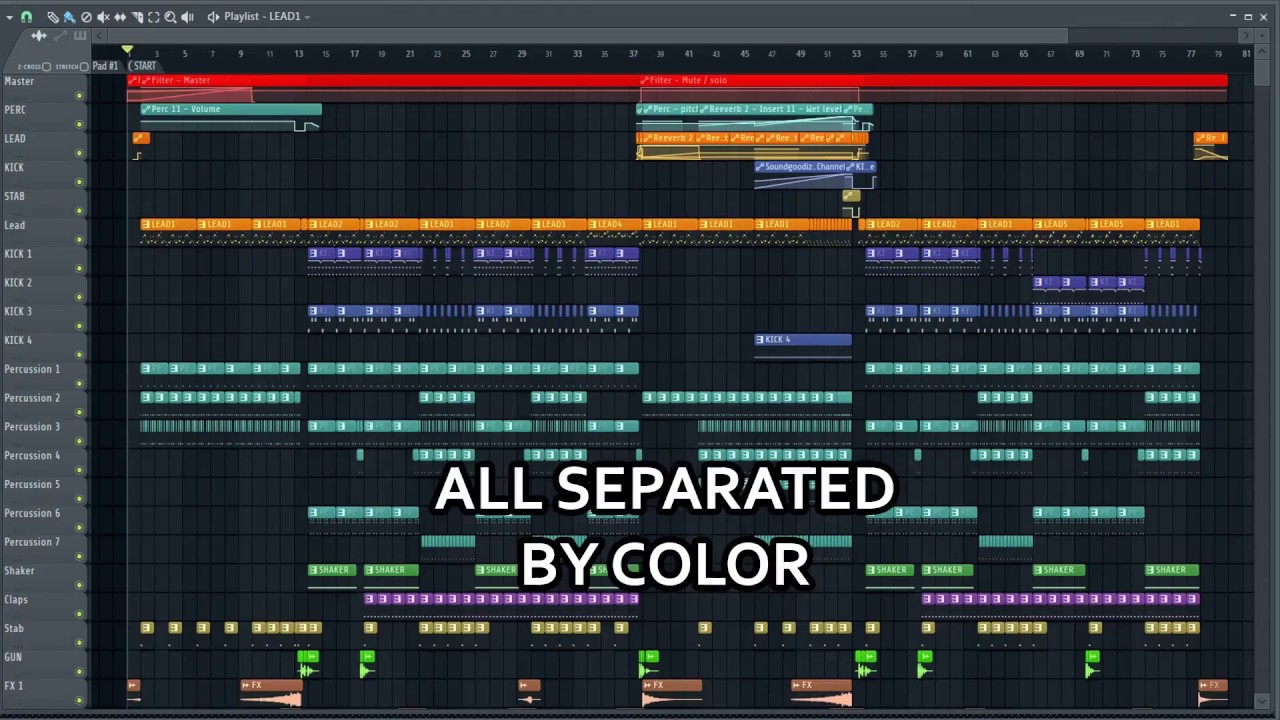Select the Playback tool
1280x720 pixels.
tap(188, 17)
